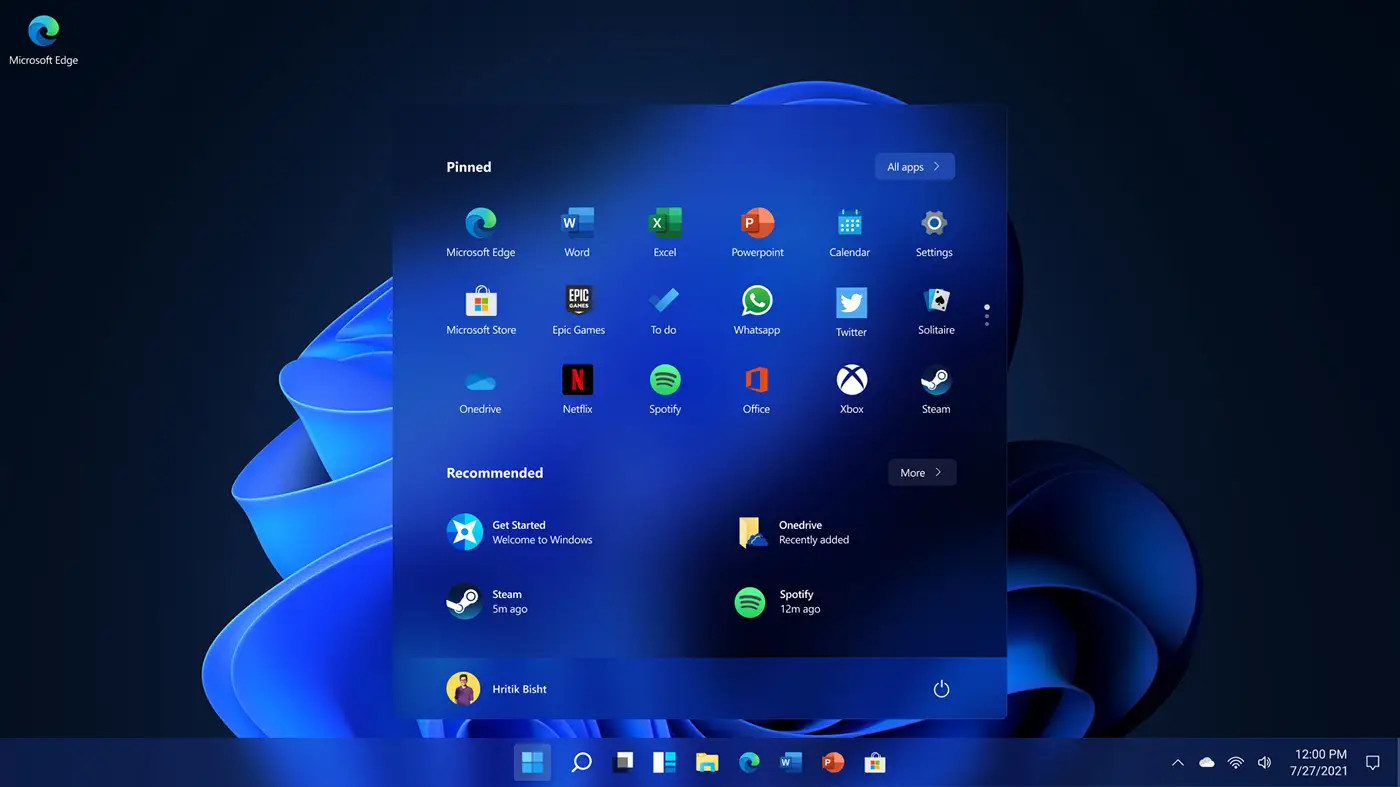Screen dimensions: 1400x787
Task: Open Hritik Bisht user account menu
Action: coord(497,689)
